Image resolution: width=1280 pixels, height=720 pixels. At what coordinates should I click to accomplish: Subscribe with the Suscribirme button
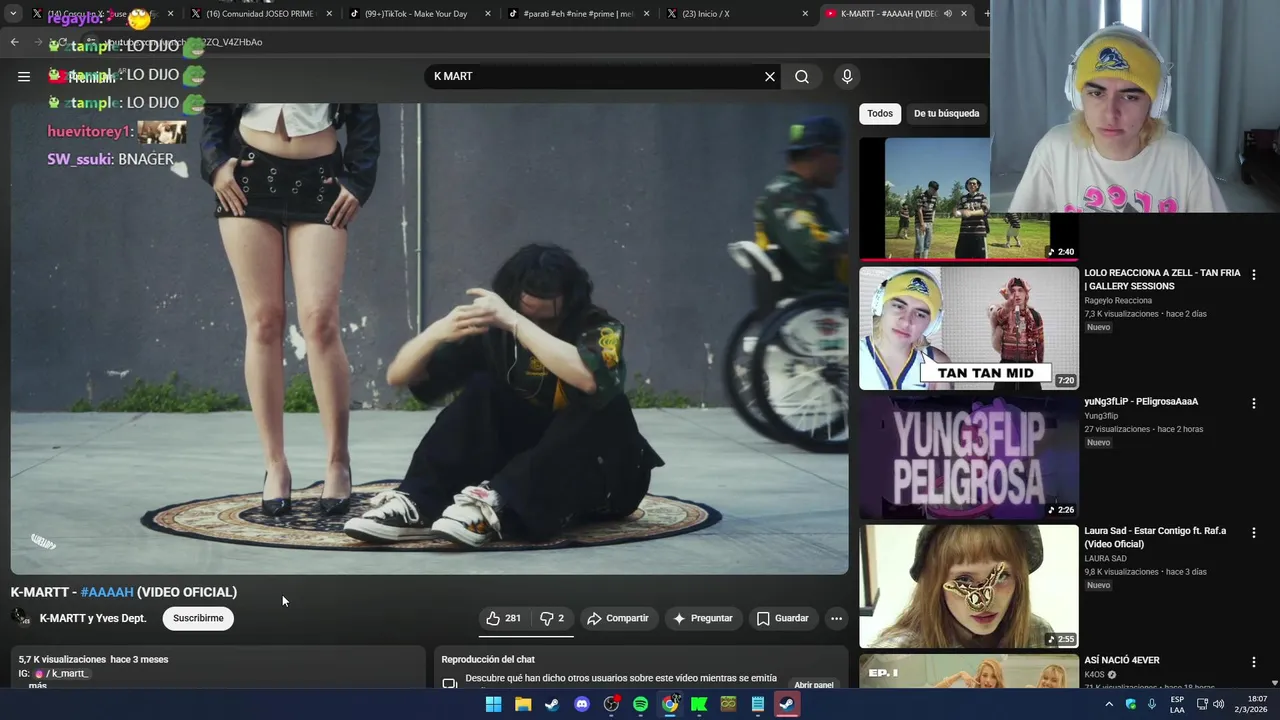tap(198, 618)
